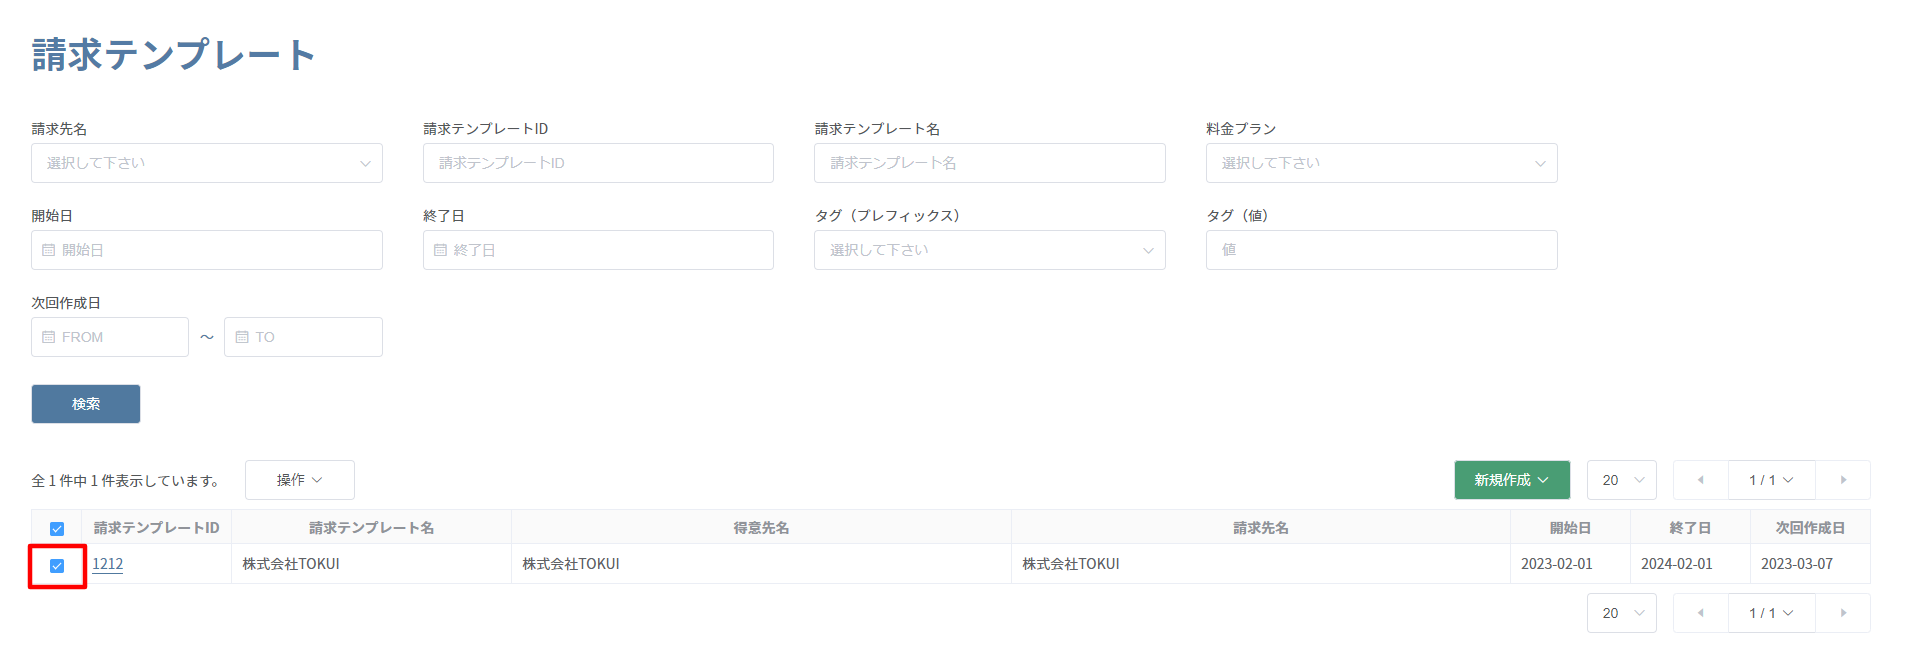The width and height of the screenshot is (1905, 669).
Task: Open the lower page-size 20 dropdown
Action: (x=1622, y=613)
